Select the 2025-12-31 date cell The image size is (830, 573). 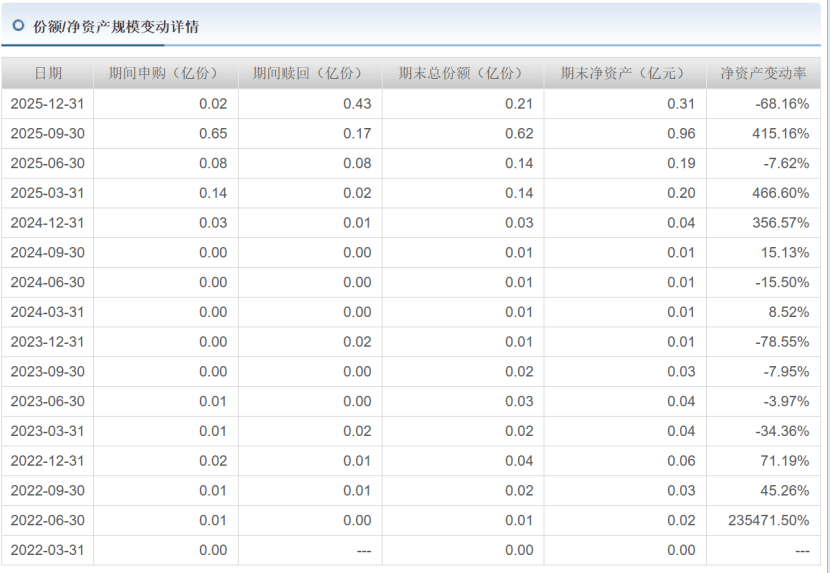point(48,104)
